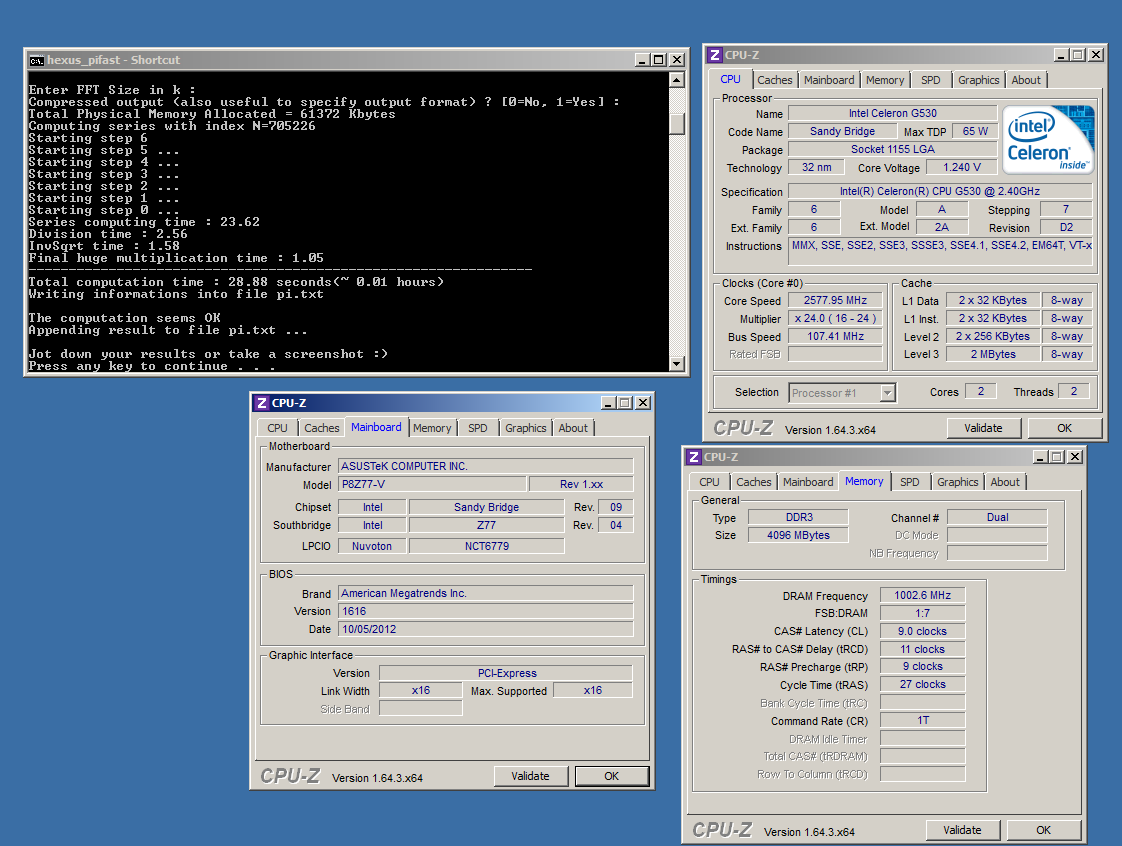
Task: Click Validate in the CPU tab window
Action: click(983, 428)
